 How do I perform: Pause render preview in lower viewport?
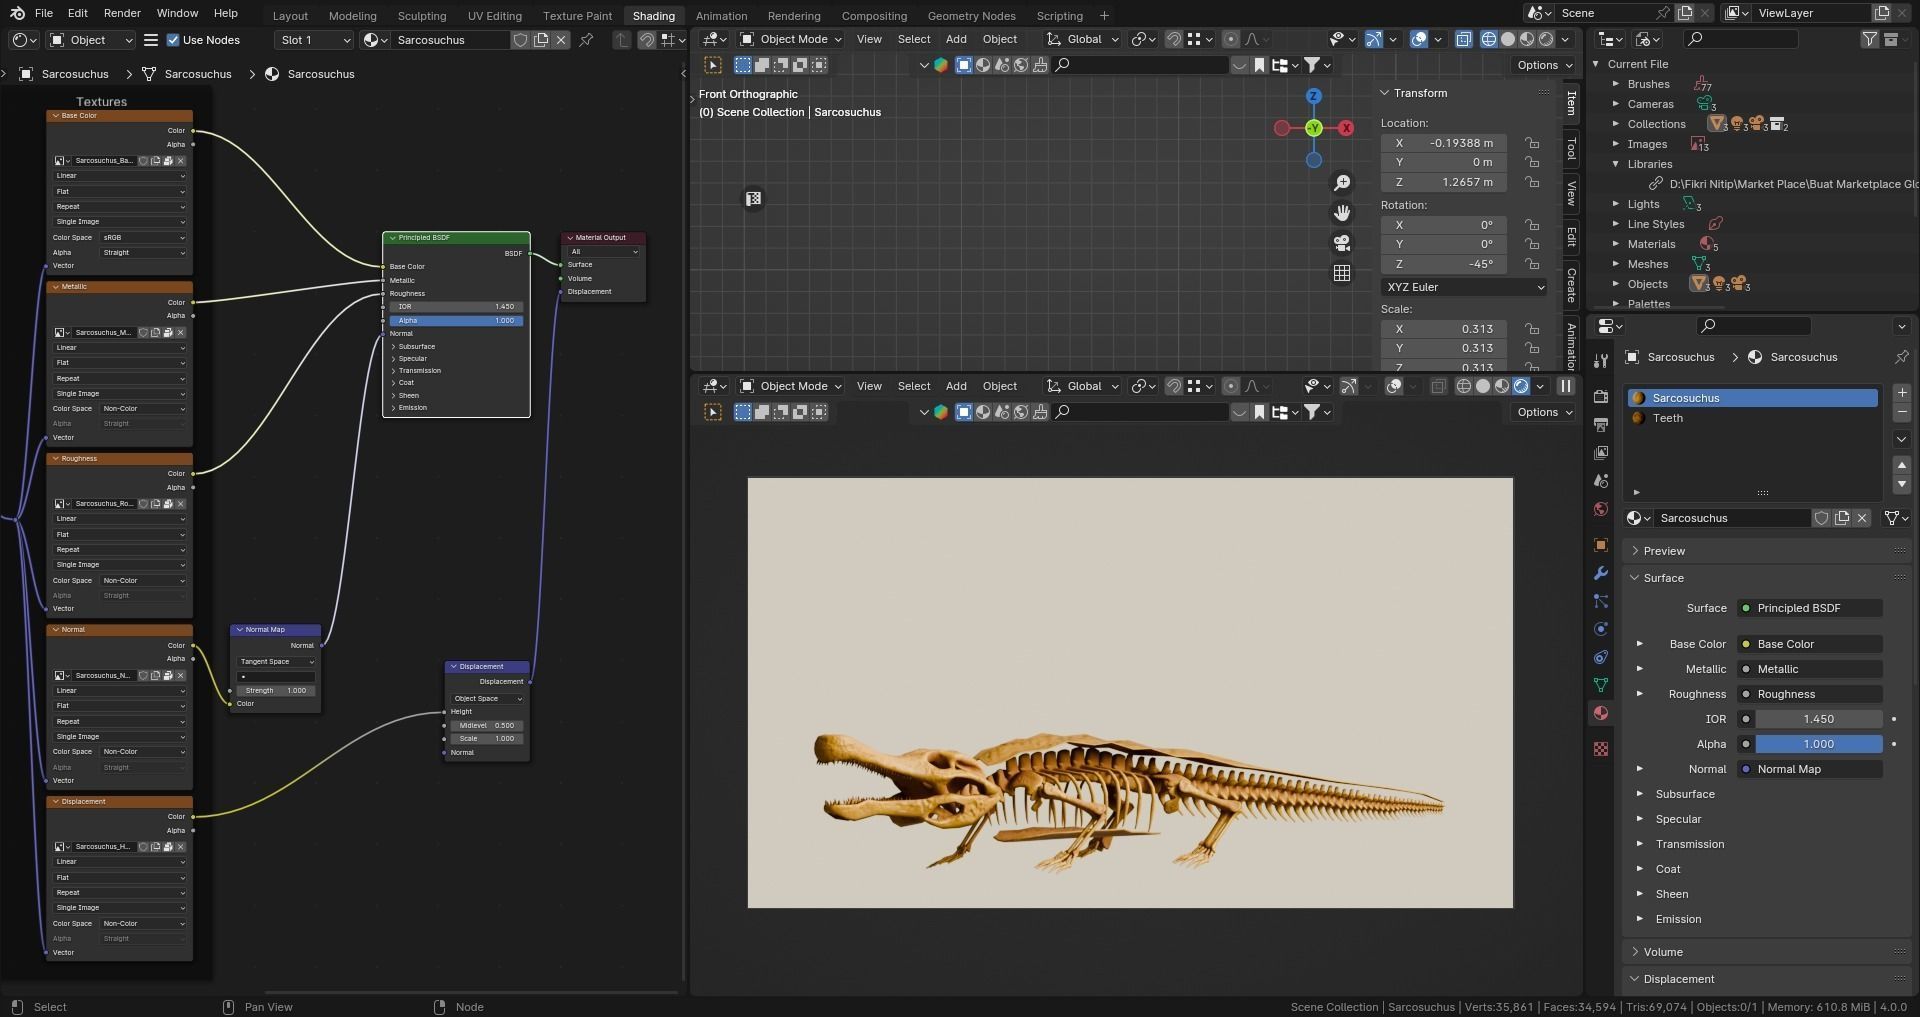coord(1566,386)
